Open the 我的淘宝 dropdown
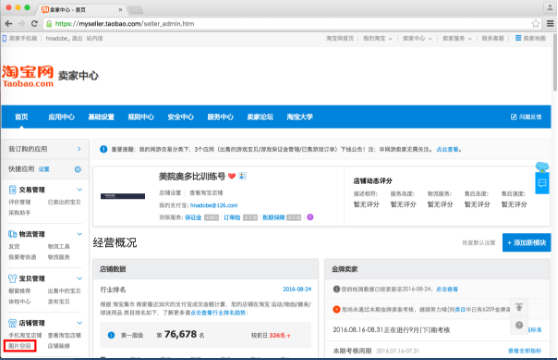Screen dimensions: 558x360 tap(378, 38)
